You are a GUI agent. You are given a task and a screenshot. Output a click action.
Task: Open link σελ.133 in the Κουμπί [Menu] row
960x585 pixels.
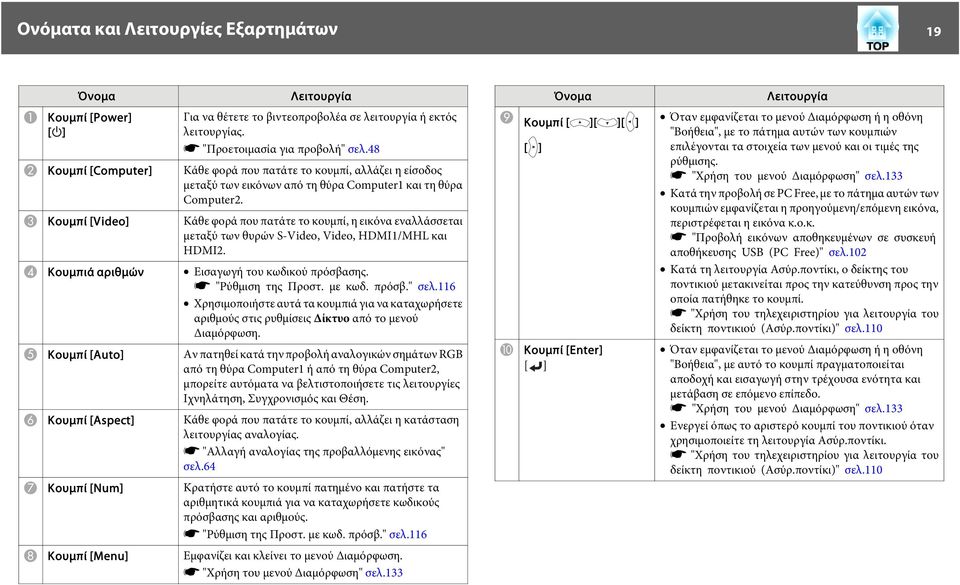384,573
